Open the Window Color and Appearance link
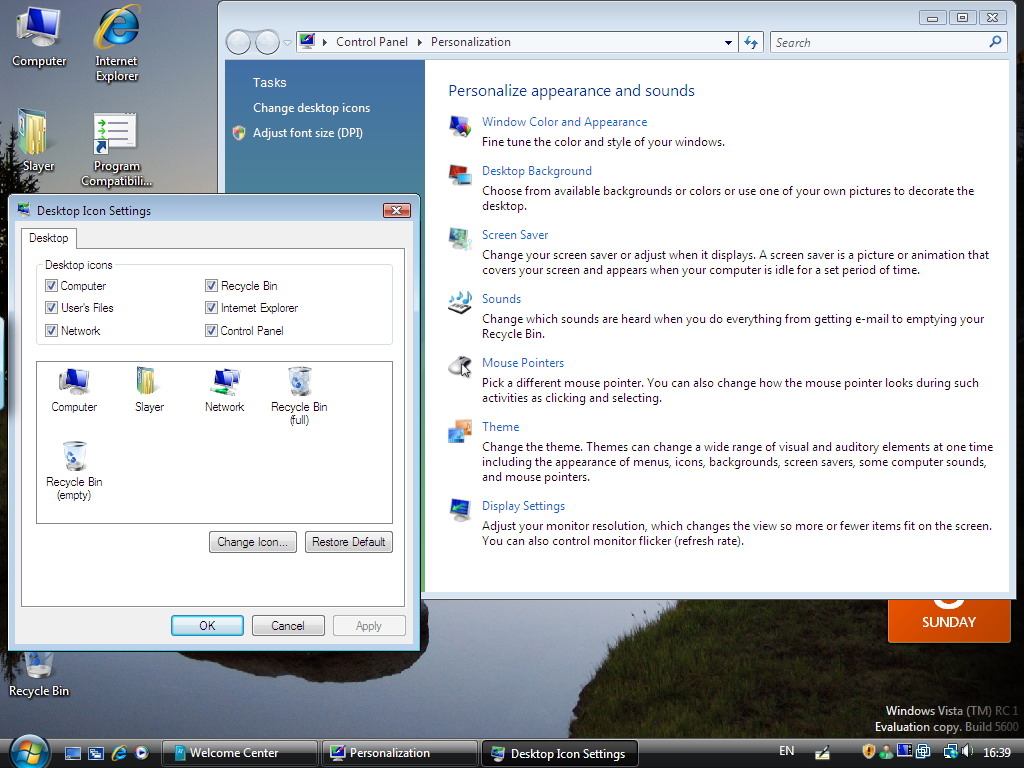This screenshot has width=1024, height=768. [564, 121]
